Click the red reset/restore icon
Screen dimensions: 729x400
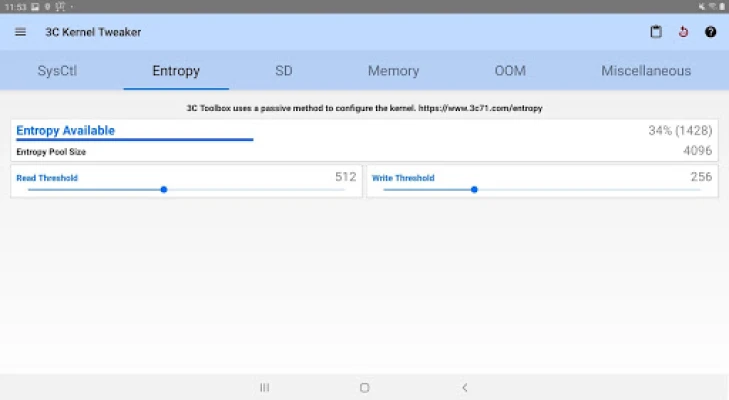683,32
